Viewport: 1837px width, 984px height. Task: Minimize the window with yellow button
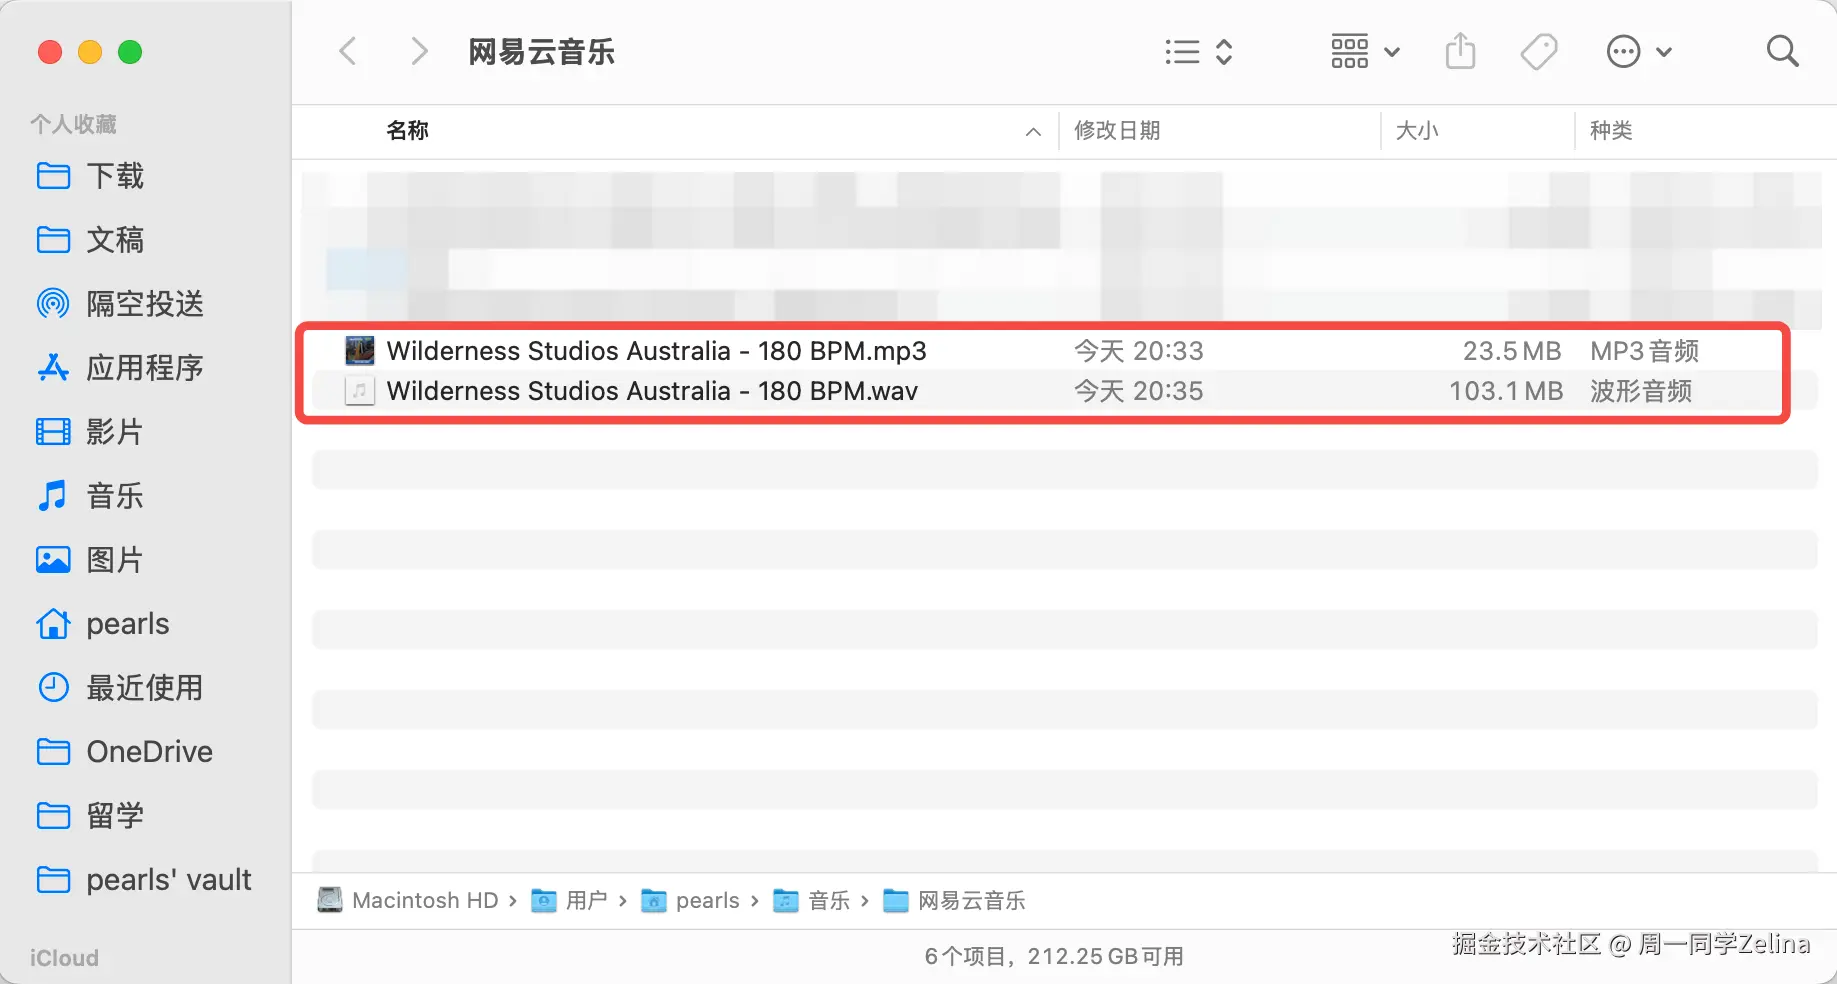(x=90, y=52)
